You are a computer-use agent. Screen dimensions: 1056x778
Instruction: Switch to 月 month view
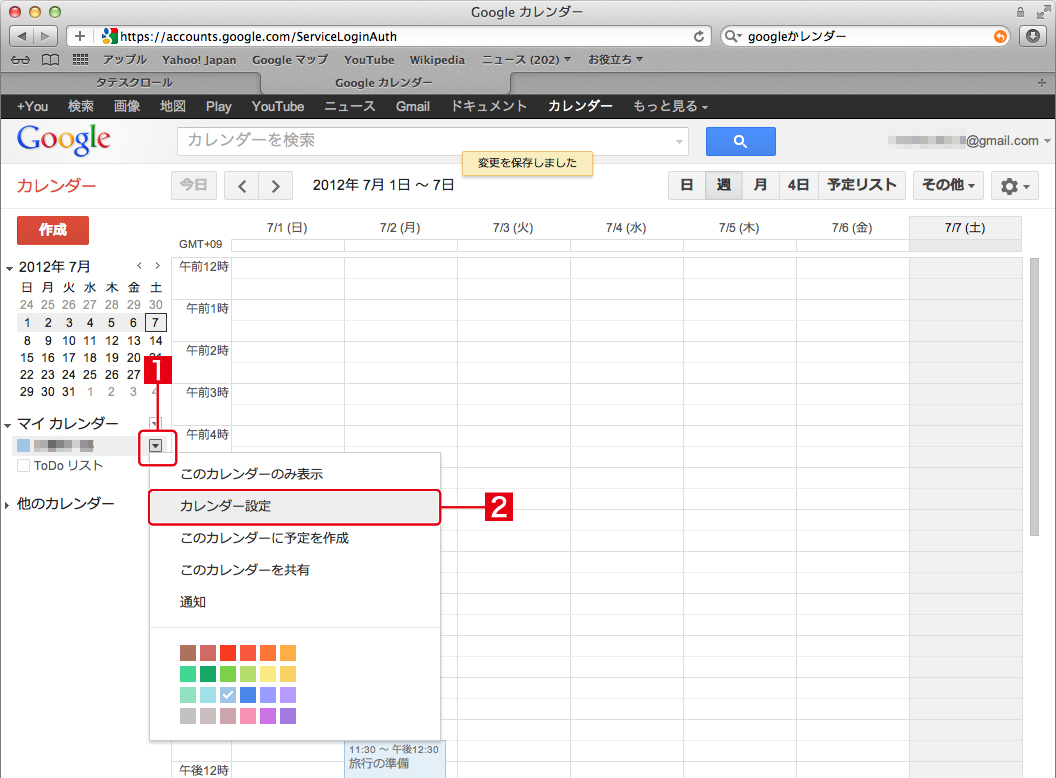760,185
